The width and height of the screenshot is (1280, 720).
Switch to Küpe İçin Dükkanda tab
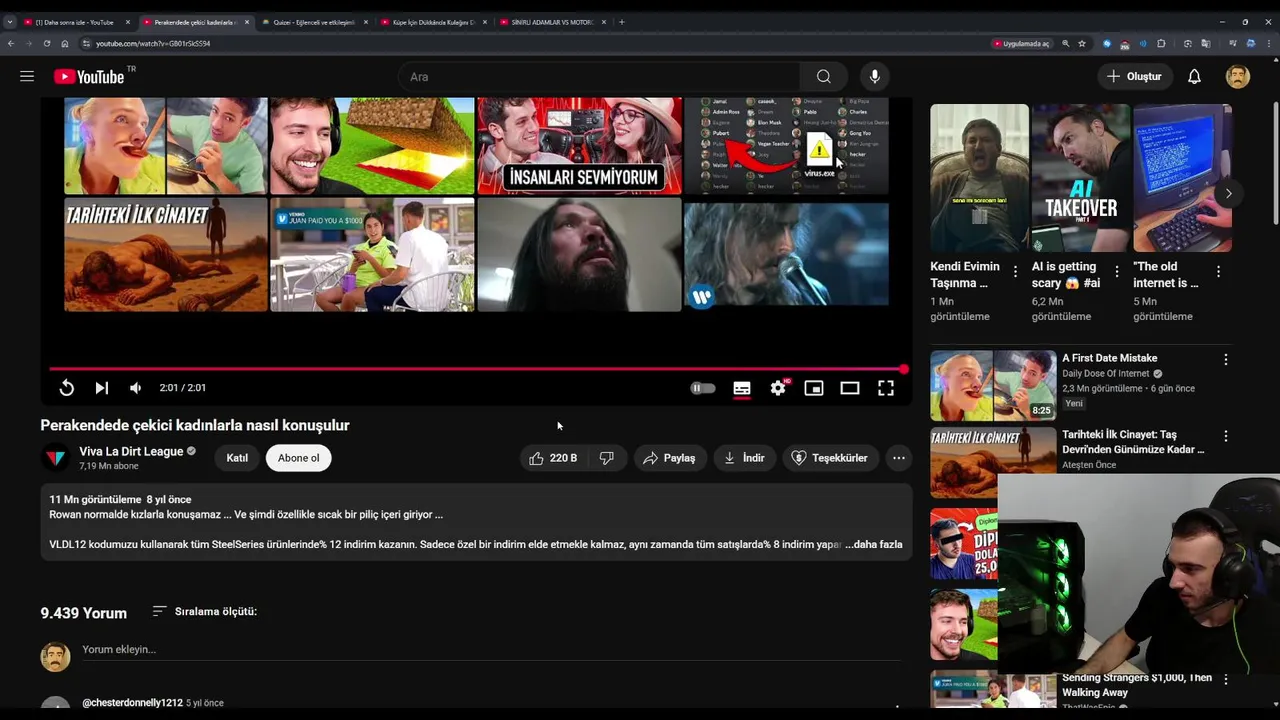433,22
